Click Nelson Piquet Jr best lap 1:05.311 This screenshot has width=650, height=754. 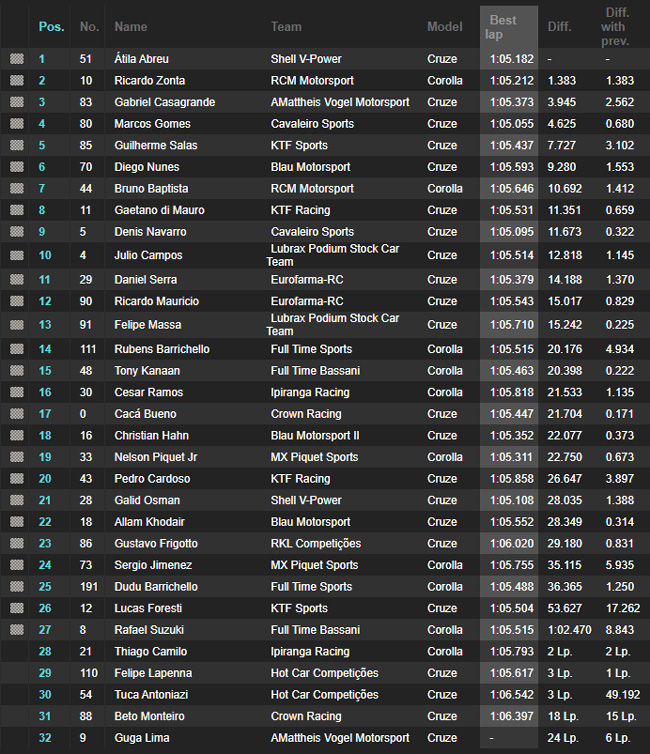tap(512, 457)
